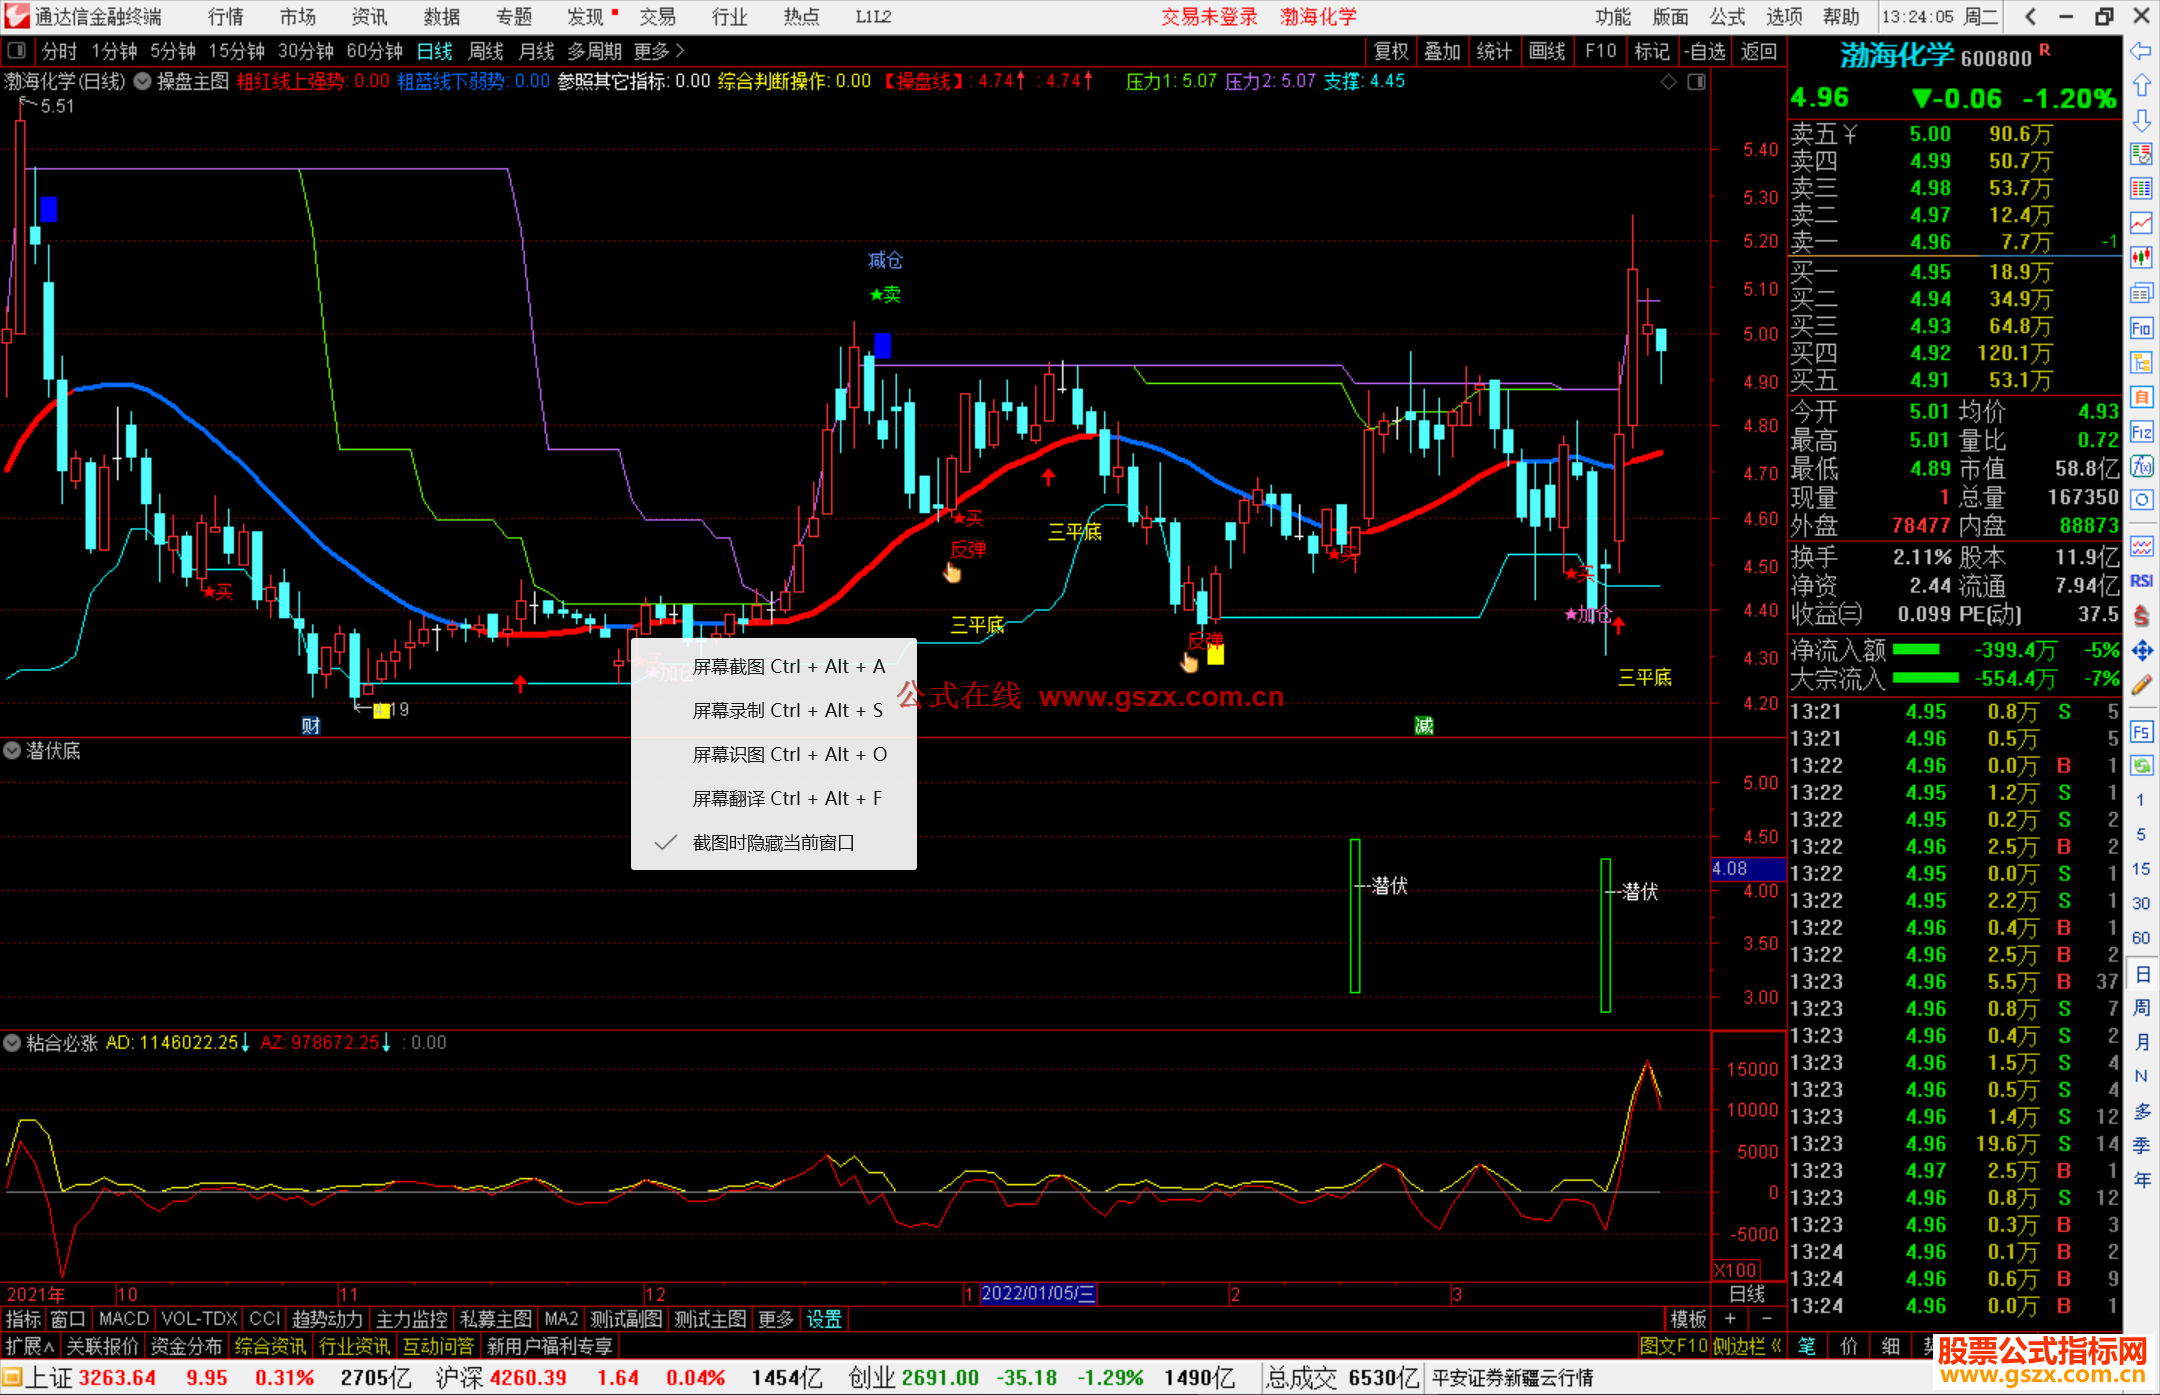Click the red S icon in sidebar
This screenshot has height=1395, width=2160.
pyautogui.click(x=2141, y=615)
